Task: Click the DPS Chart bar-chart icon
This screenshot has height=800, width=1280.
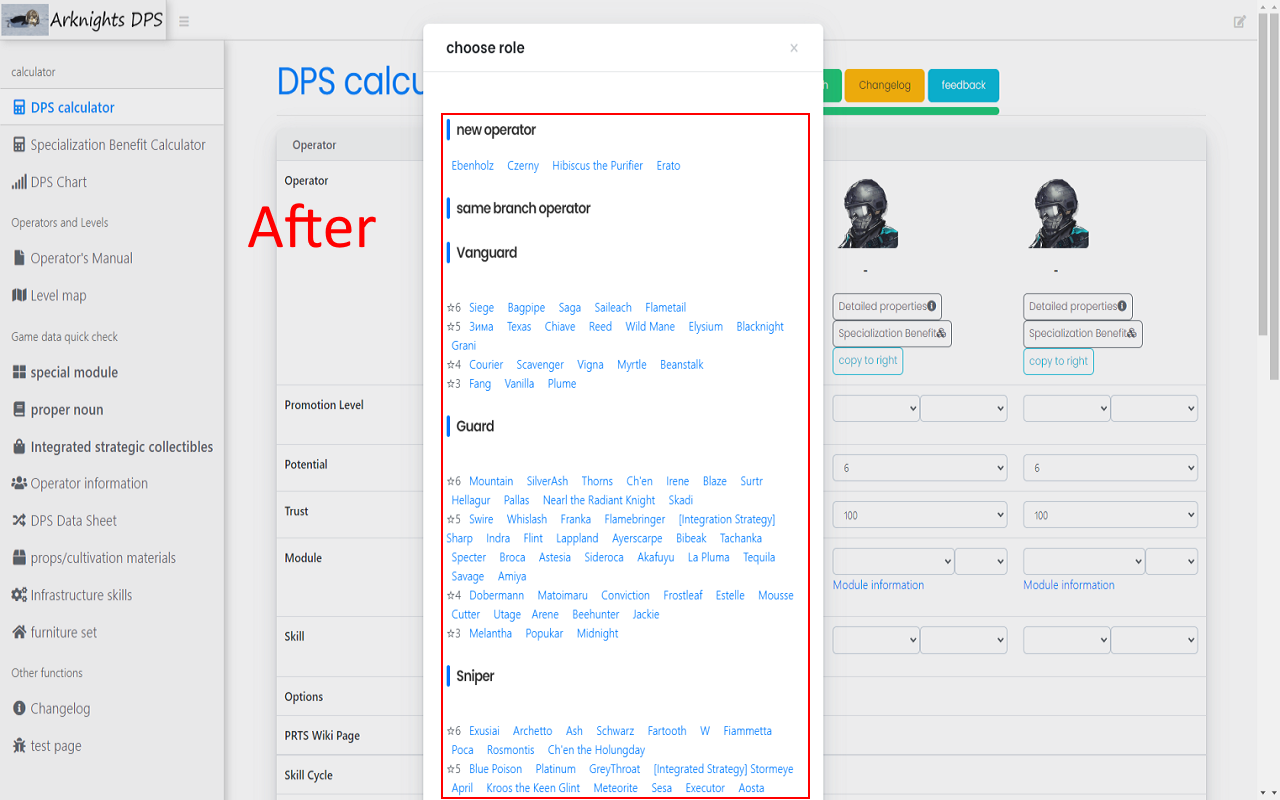Action: 19,182
